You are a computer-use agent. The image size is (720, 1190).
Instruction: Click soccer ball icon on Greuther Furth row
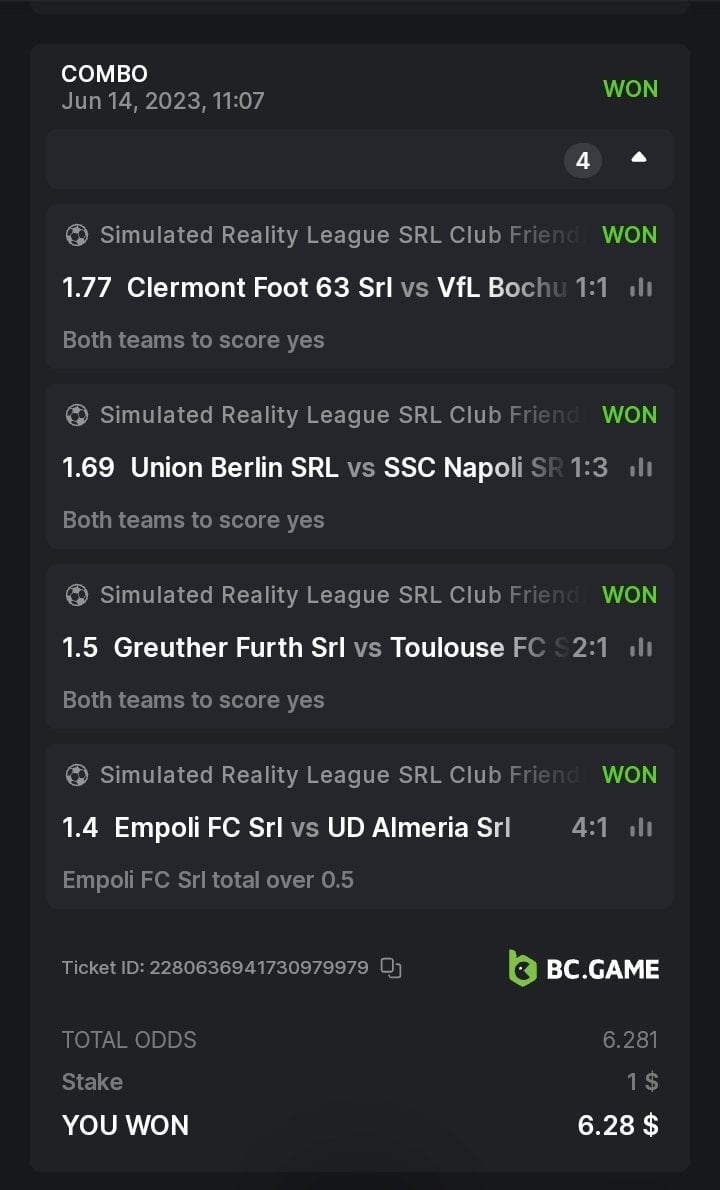(x=76, y=595)
